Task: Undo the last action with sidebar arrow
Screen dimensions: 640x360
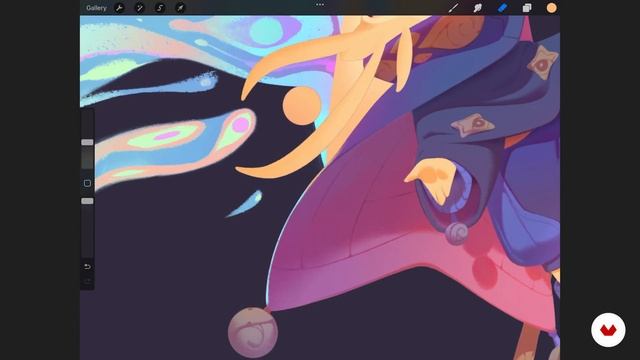Action: 87,267
